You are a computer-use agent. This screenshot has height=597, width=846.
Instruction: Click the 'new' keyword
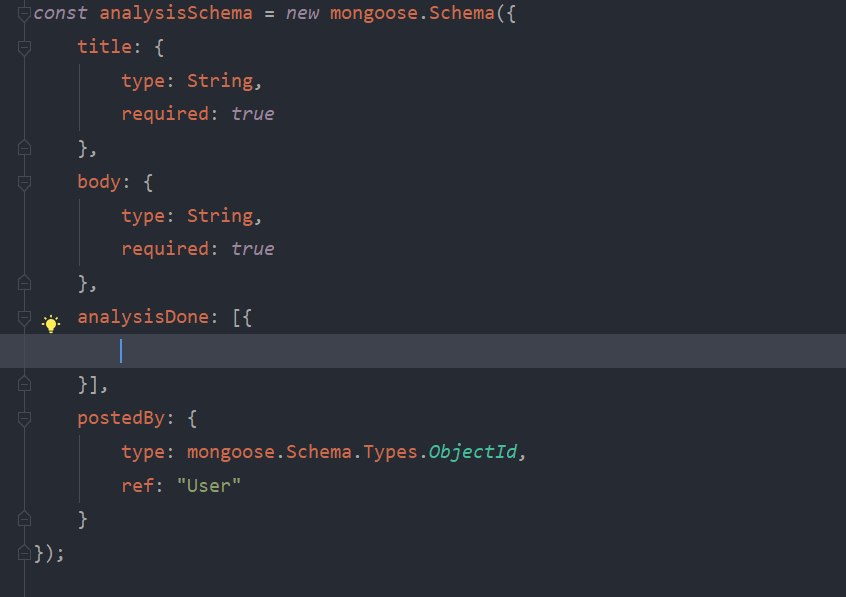click(x=302, y=13)
